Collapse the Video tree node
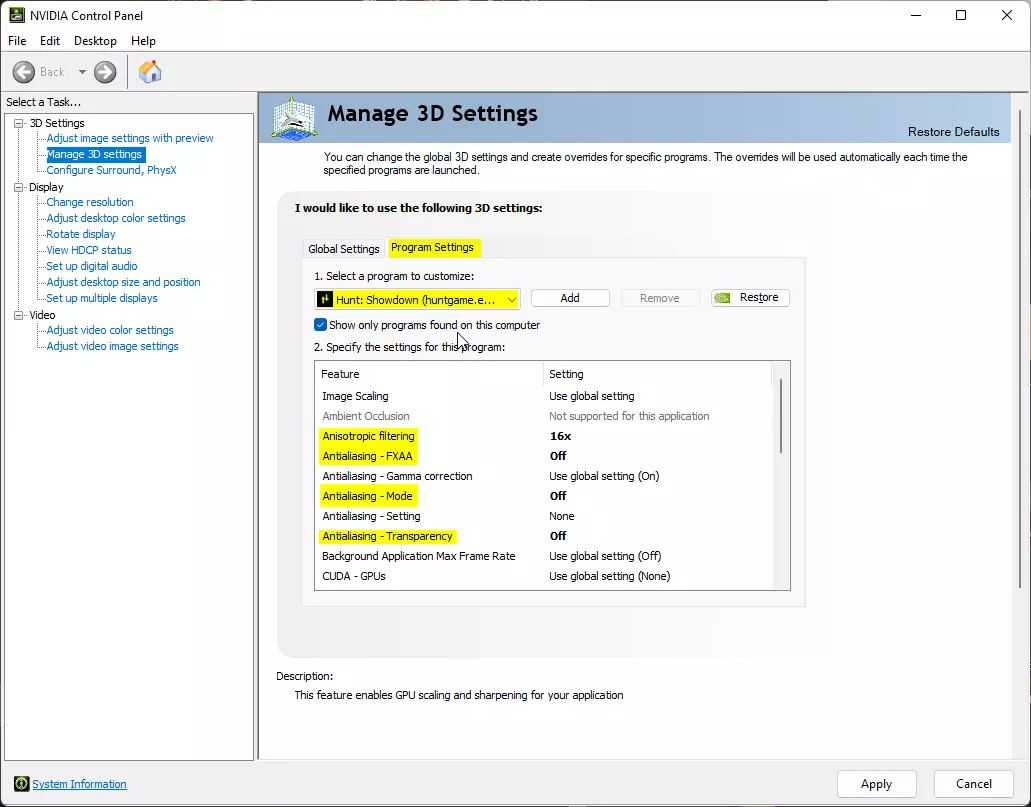The image size is (1031, 807). click(18, 316)
